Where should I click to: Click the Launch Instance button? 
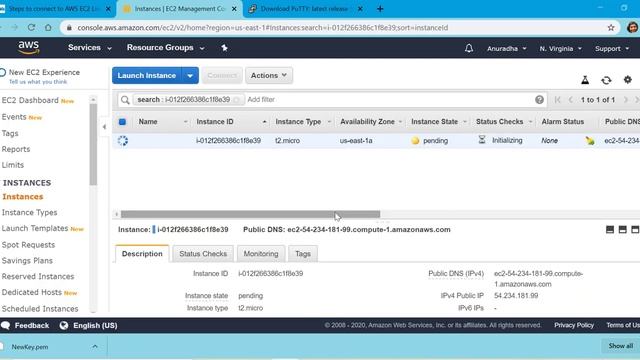pyautogui.click(x=147, y=76)
